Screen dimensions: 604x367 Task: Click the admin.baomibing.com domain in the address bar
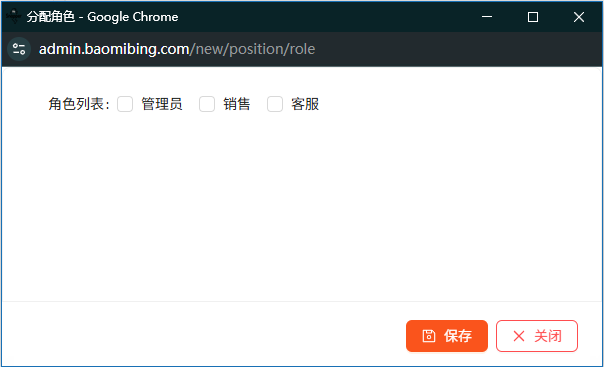pos(114,49)
